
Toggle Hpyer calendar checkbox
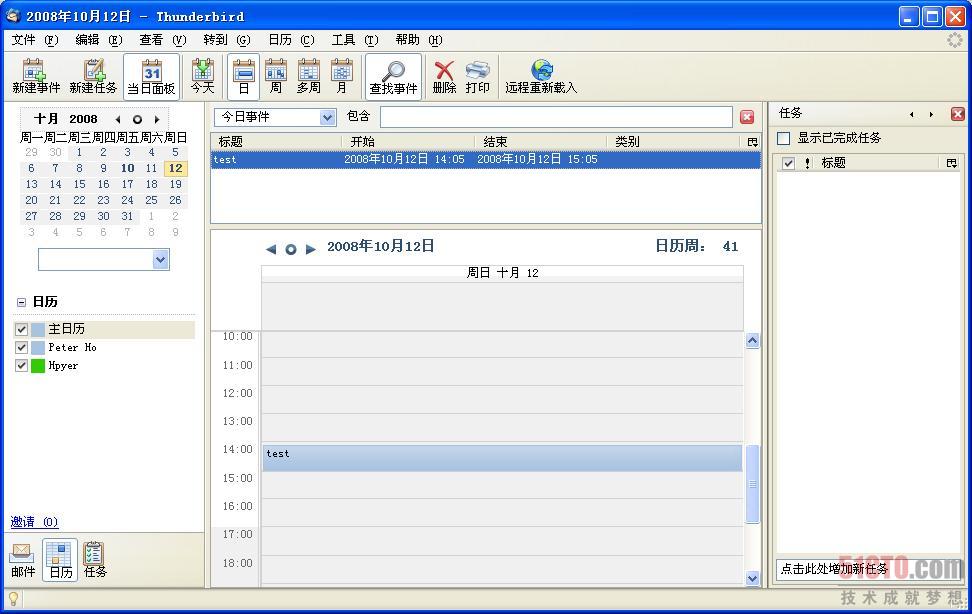pyautogui.click(x=22, y=365)
